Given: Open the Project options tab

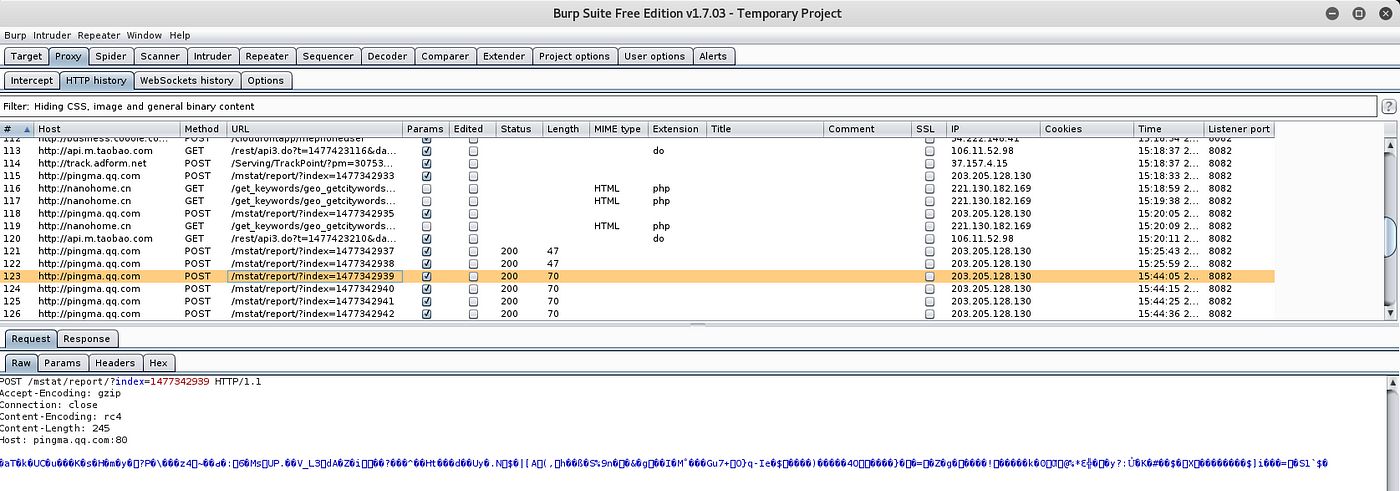Looking at the screenshot, I should coord(574,56).
